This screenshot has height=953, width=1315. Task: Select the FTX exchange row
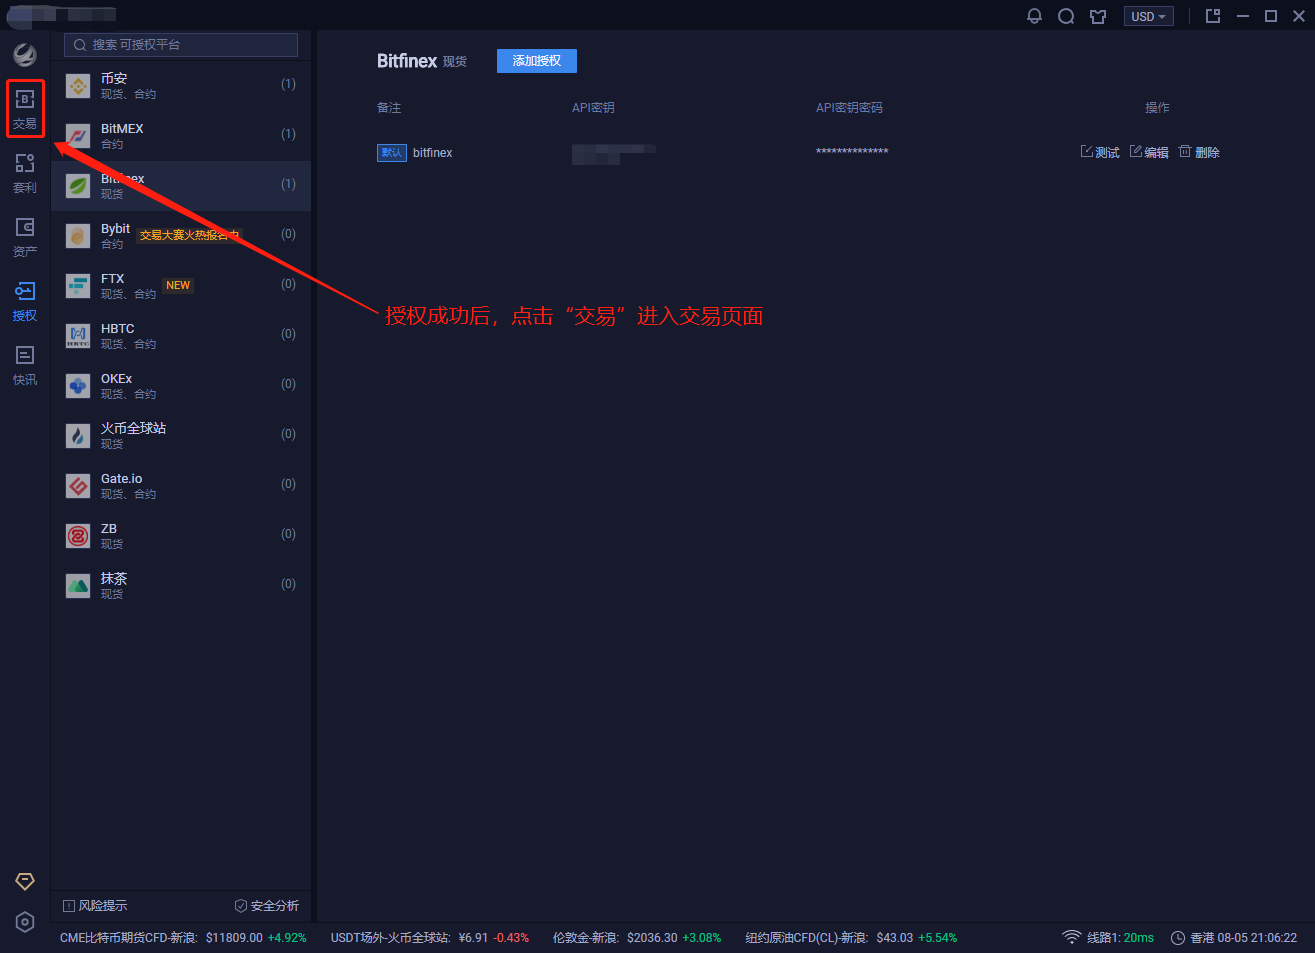click(181, 286)
